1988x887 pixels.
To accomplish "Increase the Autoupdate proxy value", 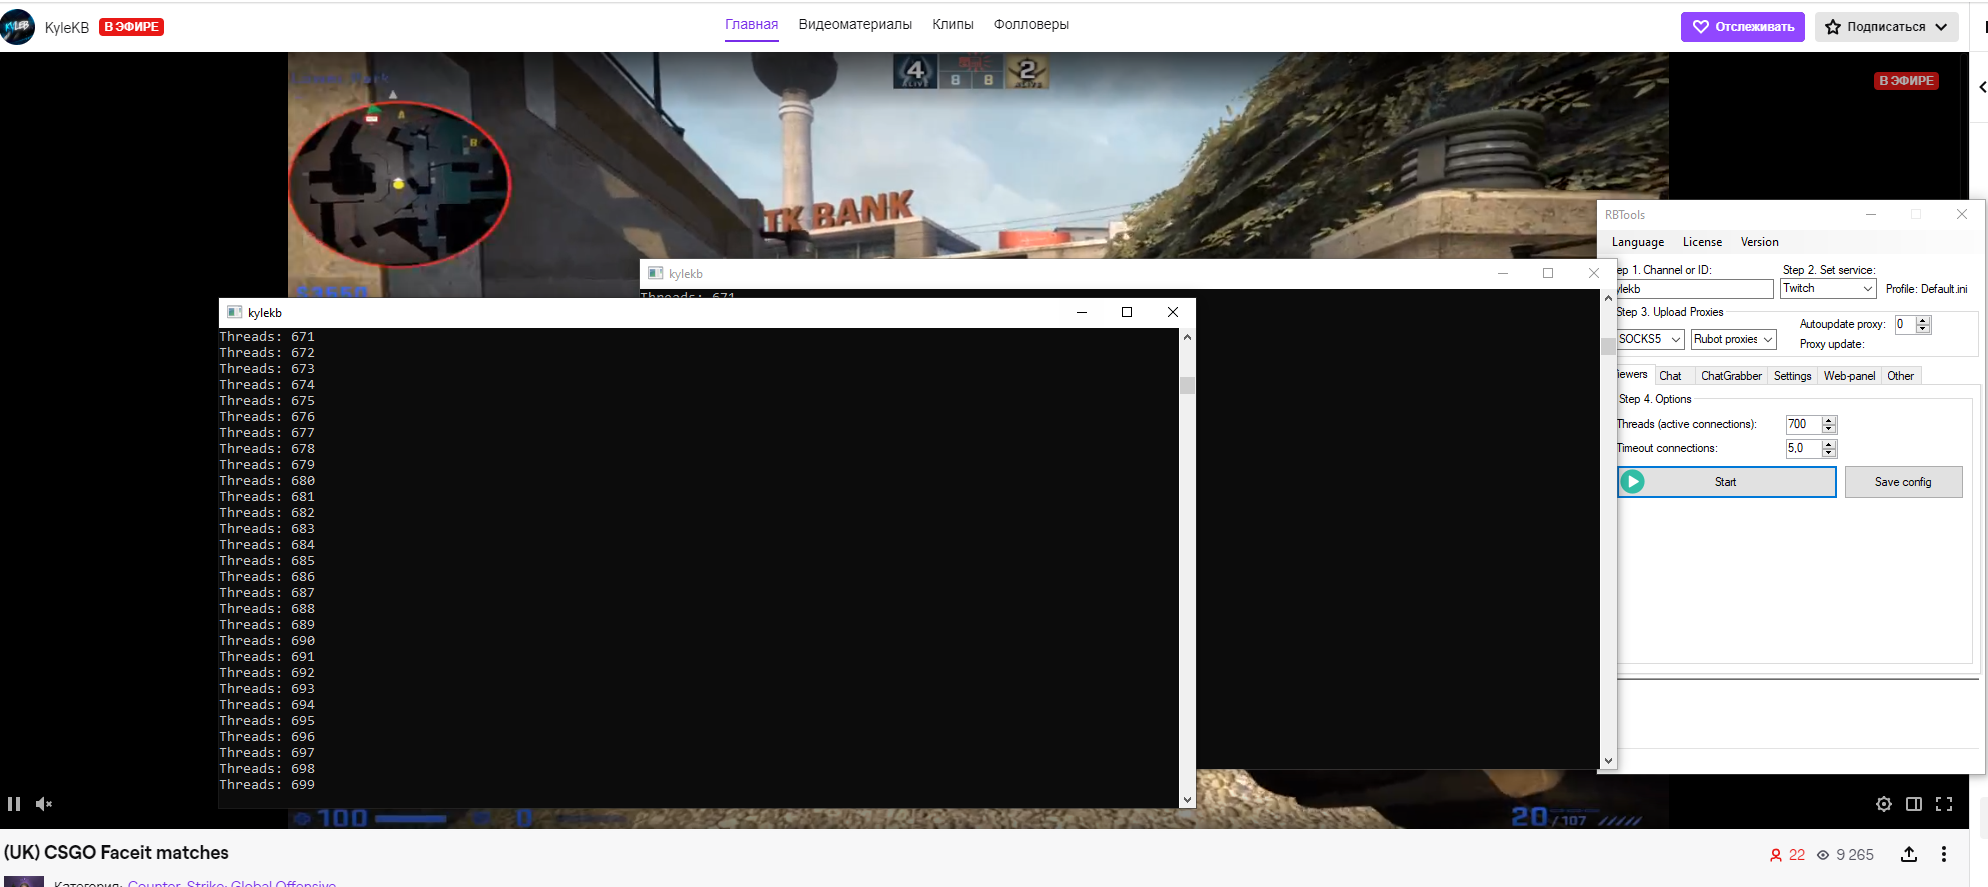I will point(1923,320).
